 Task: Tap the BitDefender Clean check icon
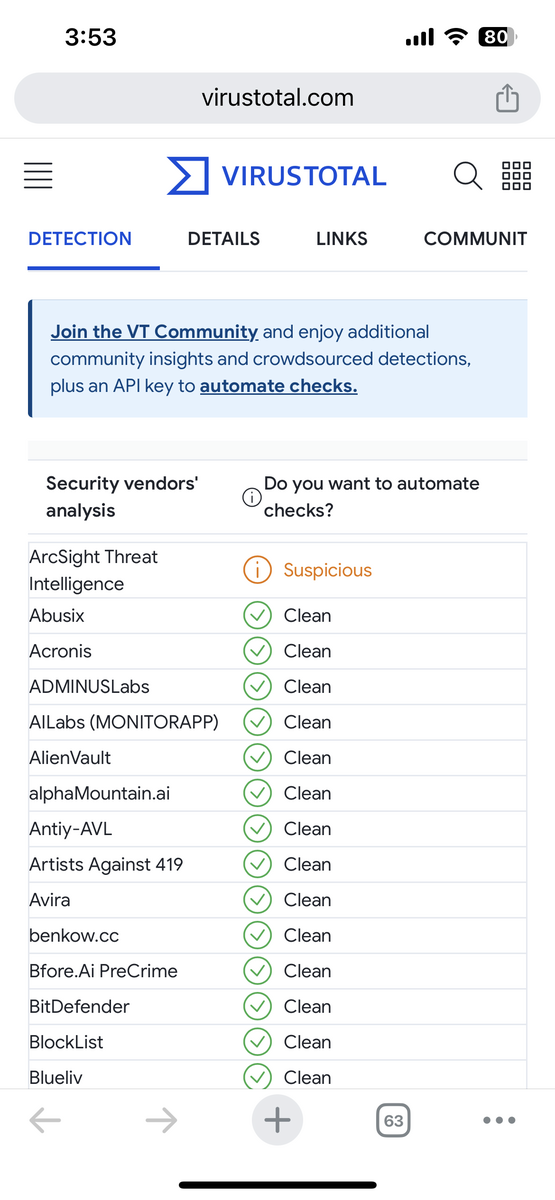258,1006
